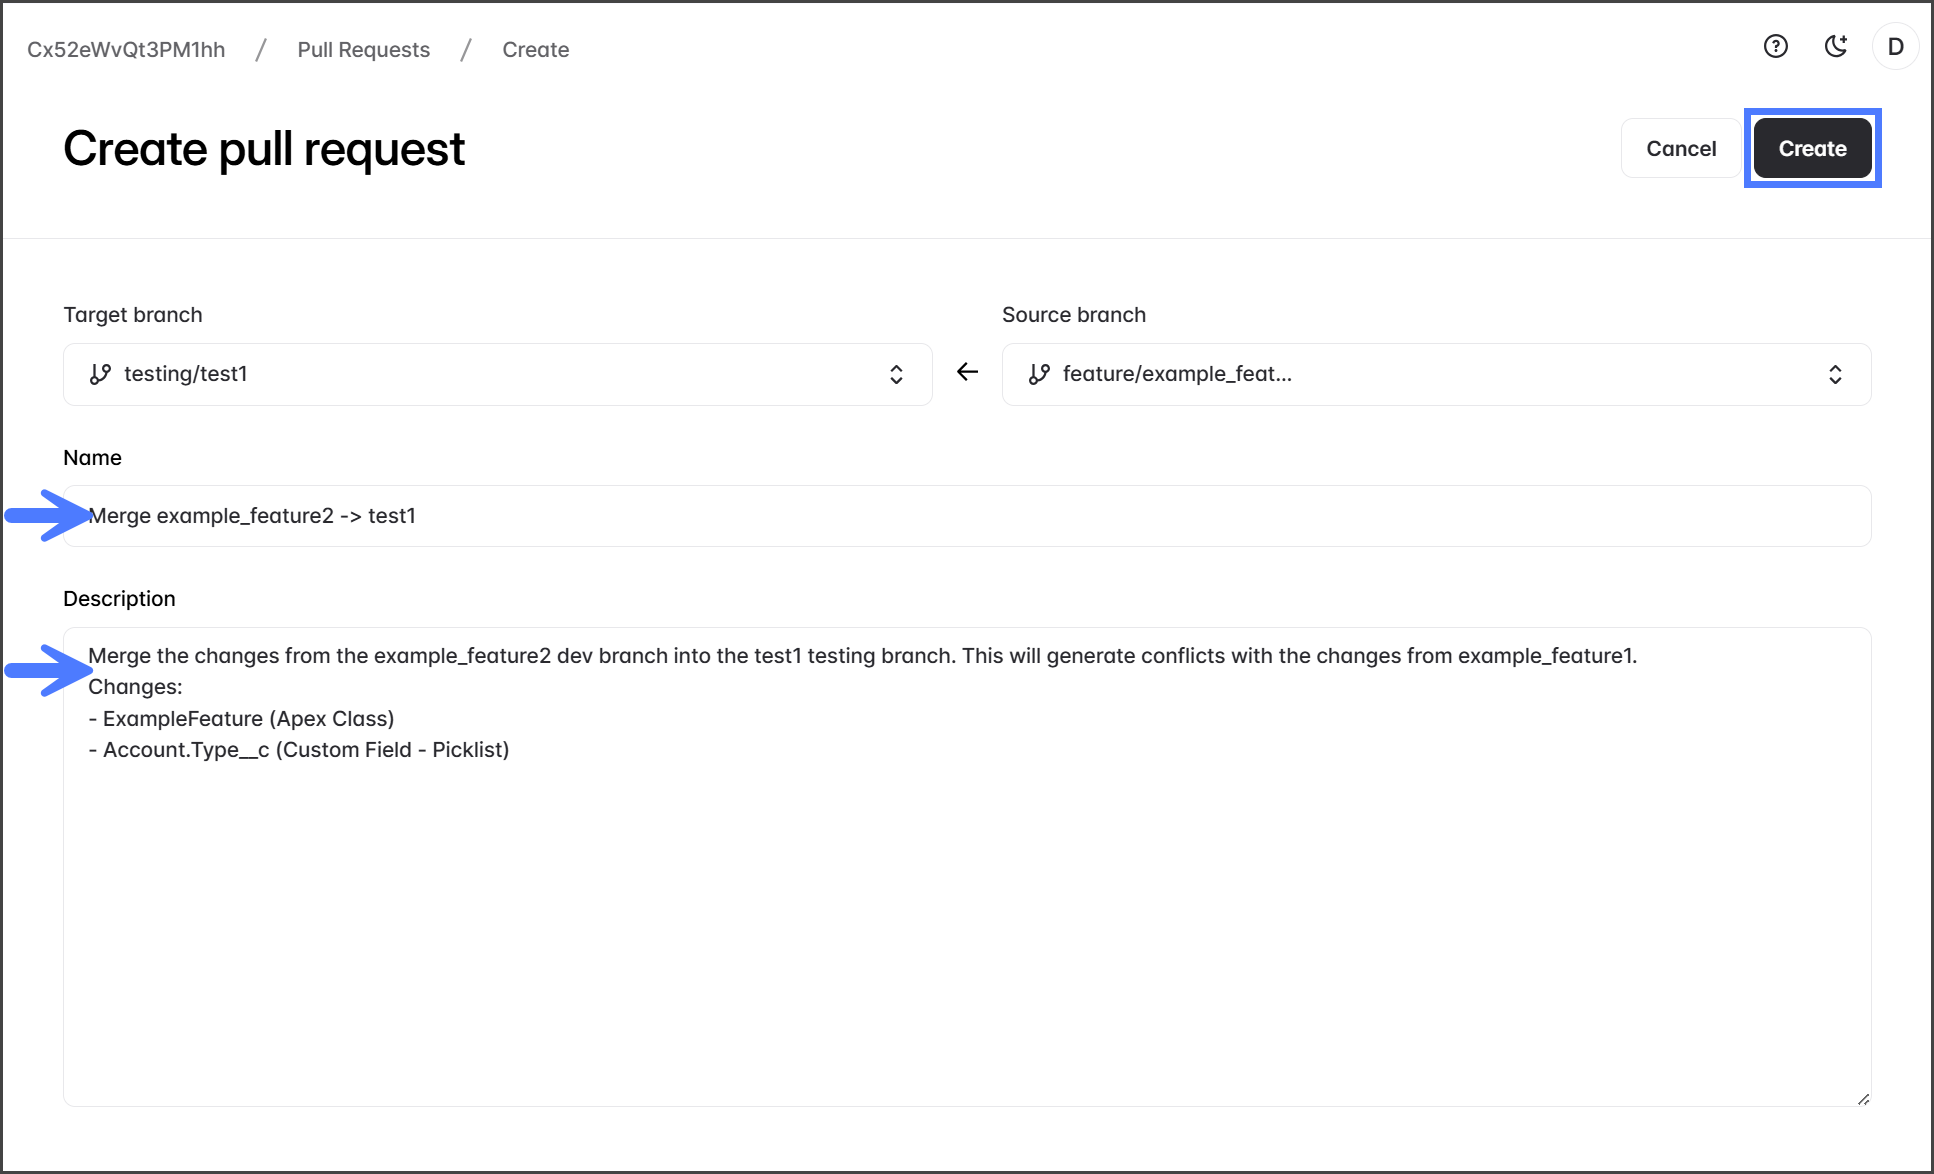Expand Target branch chevron selector
The image size is (1934, 1174).
click(896, 374)
